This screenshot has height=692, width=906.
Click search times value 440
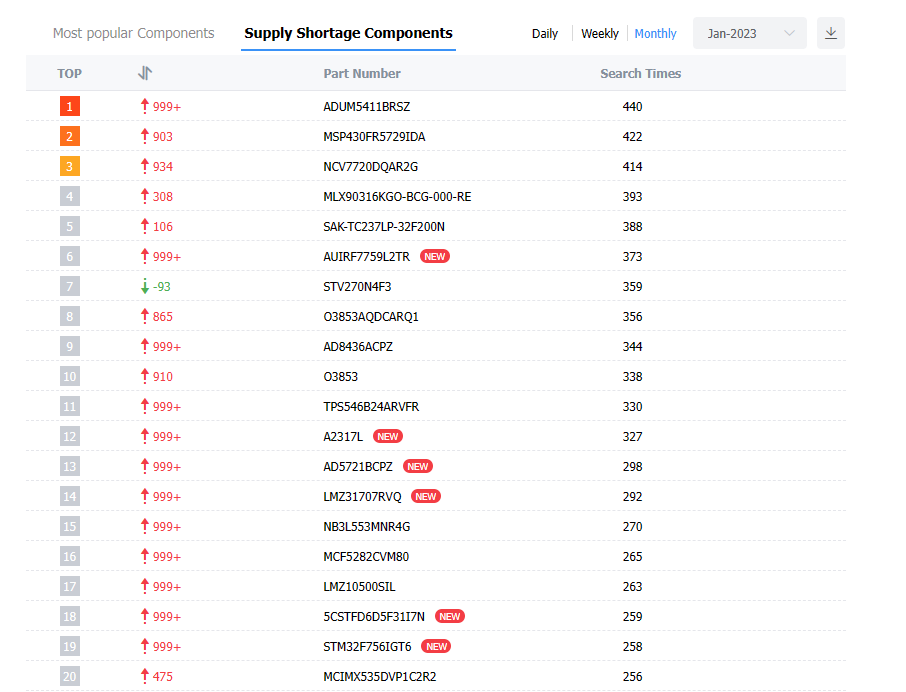coord(632,106)
